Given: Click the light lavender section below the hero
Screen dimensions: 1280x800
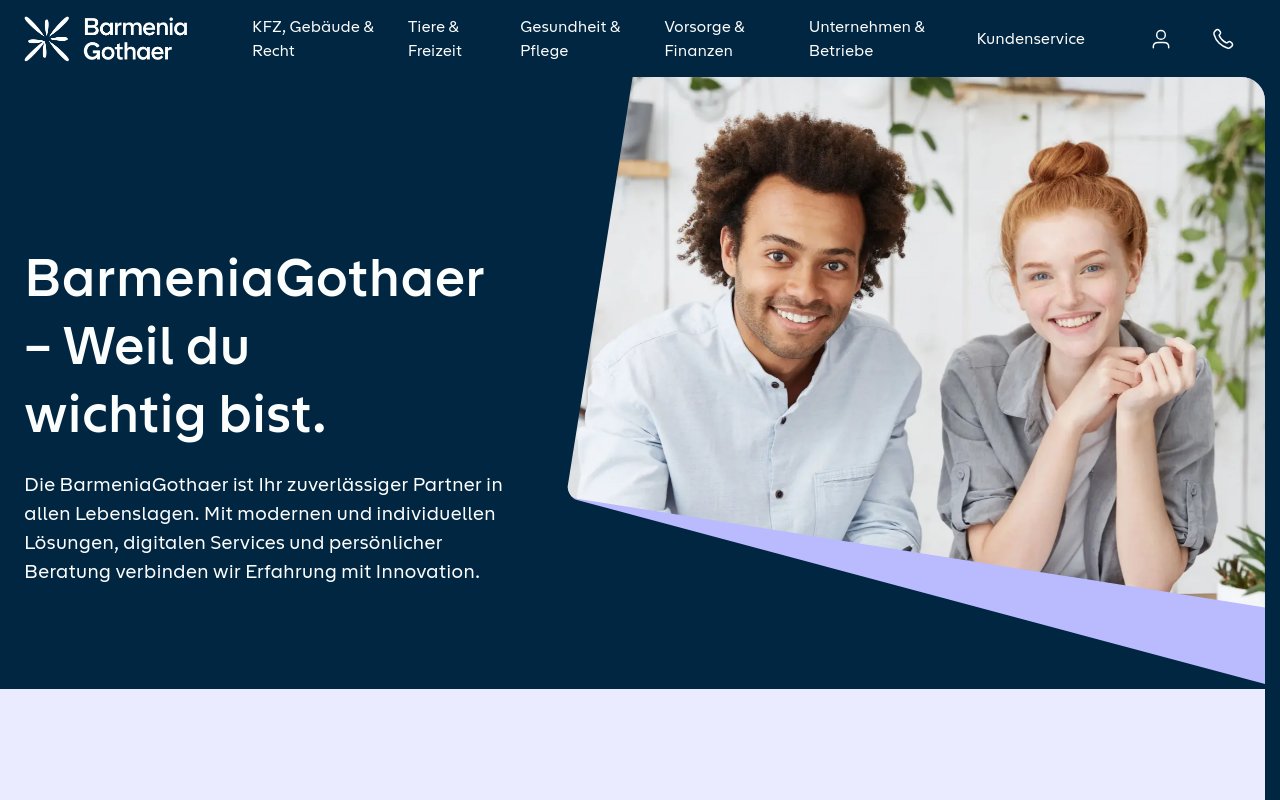Looking at the screenshot, I should click(x=640, y=745).
